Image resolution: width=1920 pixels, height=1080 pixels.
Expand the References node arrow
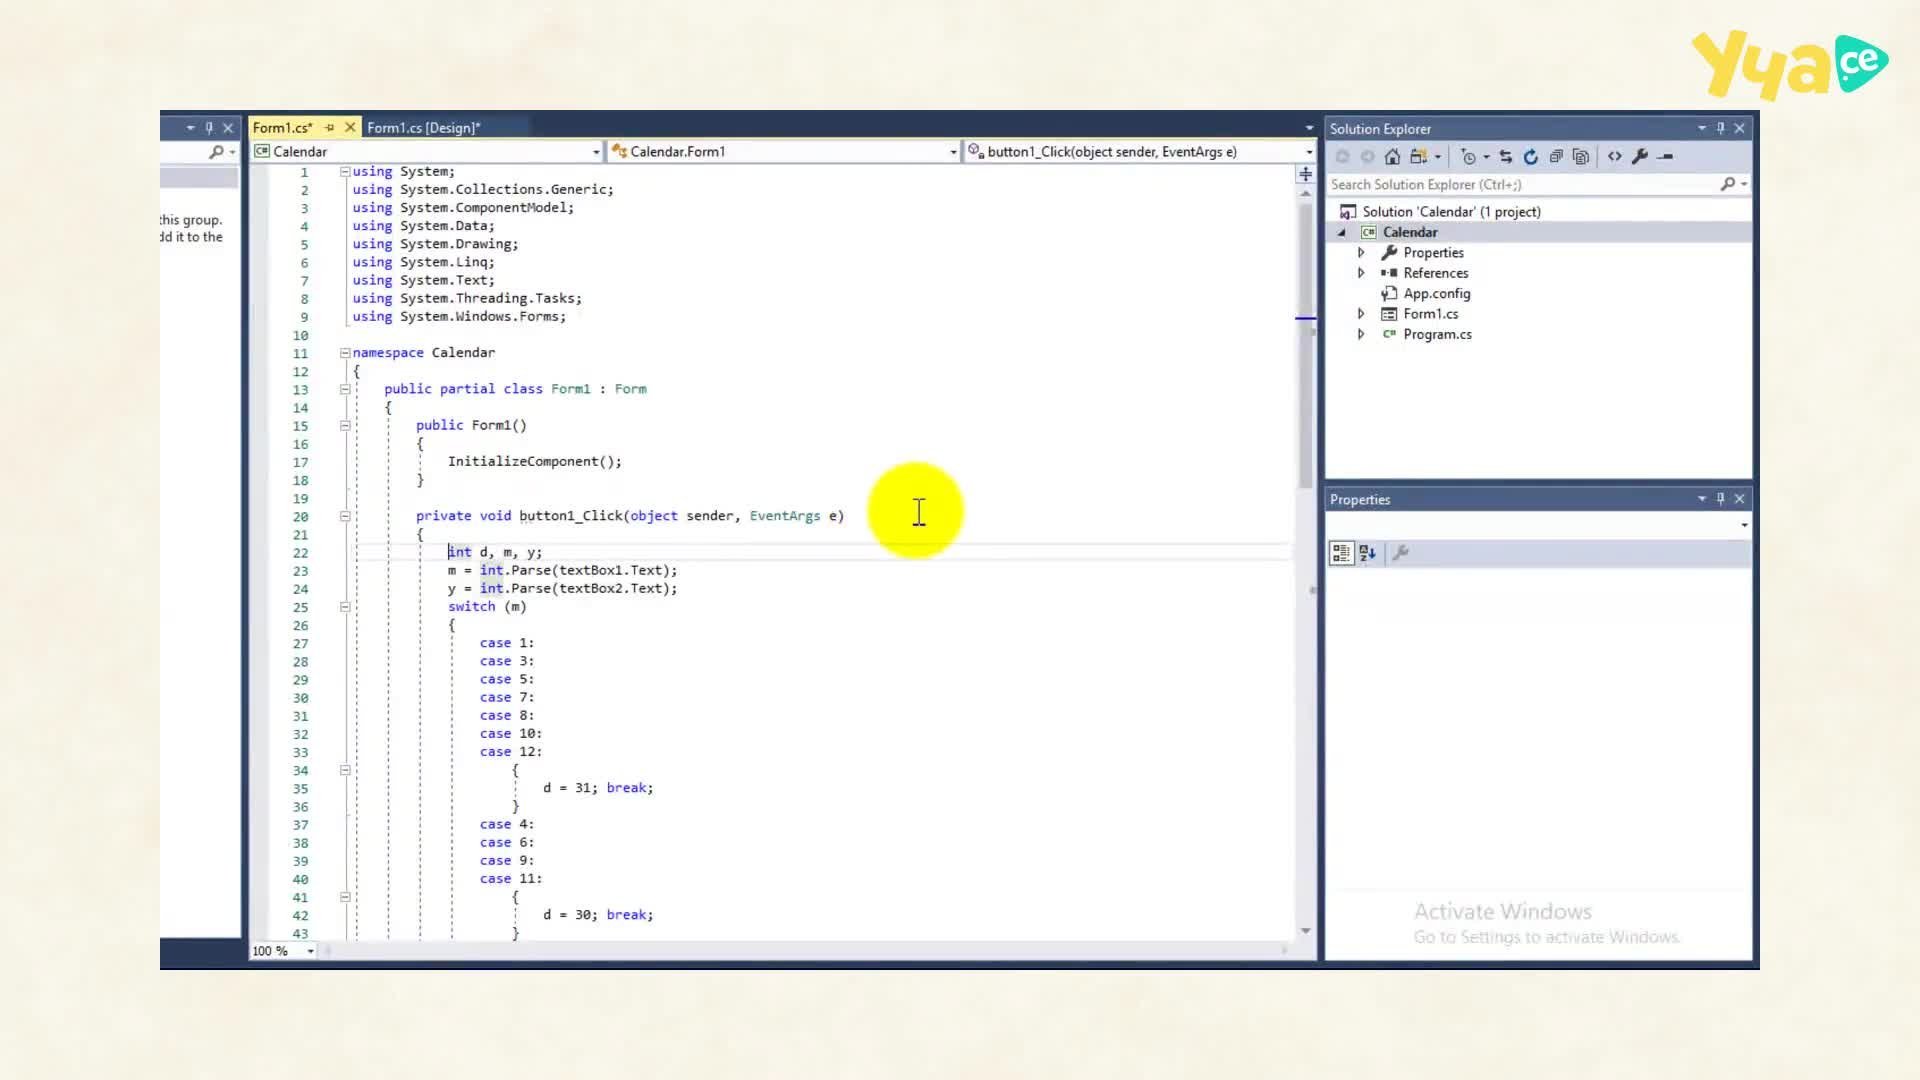pyautogui.click(x=1361, y=273)
